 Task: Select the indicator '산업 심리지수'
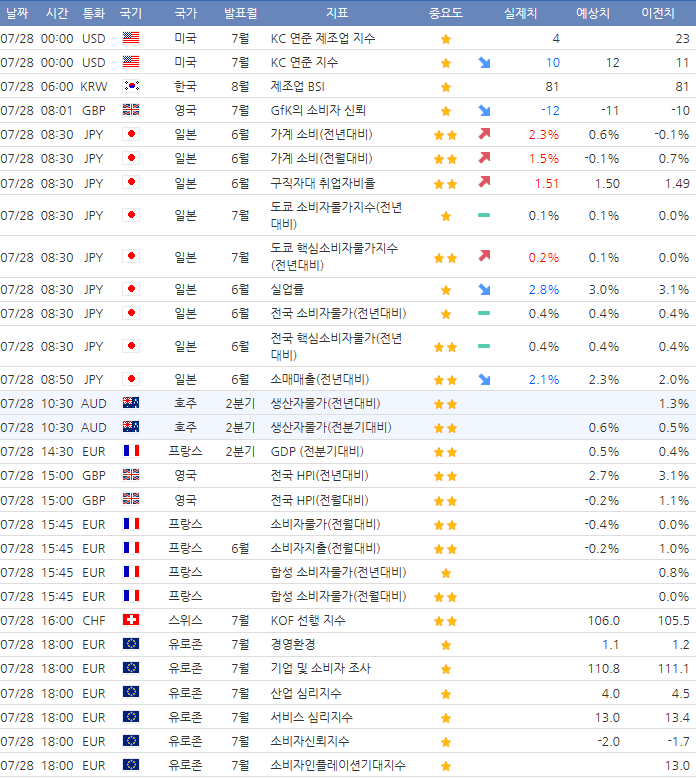point(306,693)
